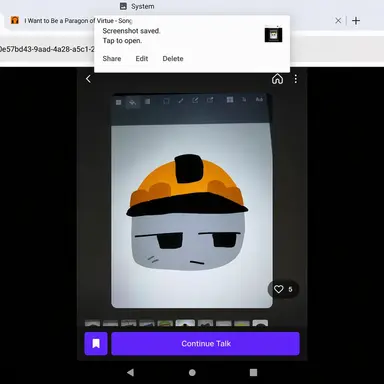Click the Continue Talk button
384x384 pixels.
click(x=206, y=344)
